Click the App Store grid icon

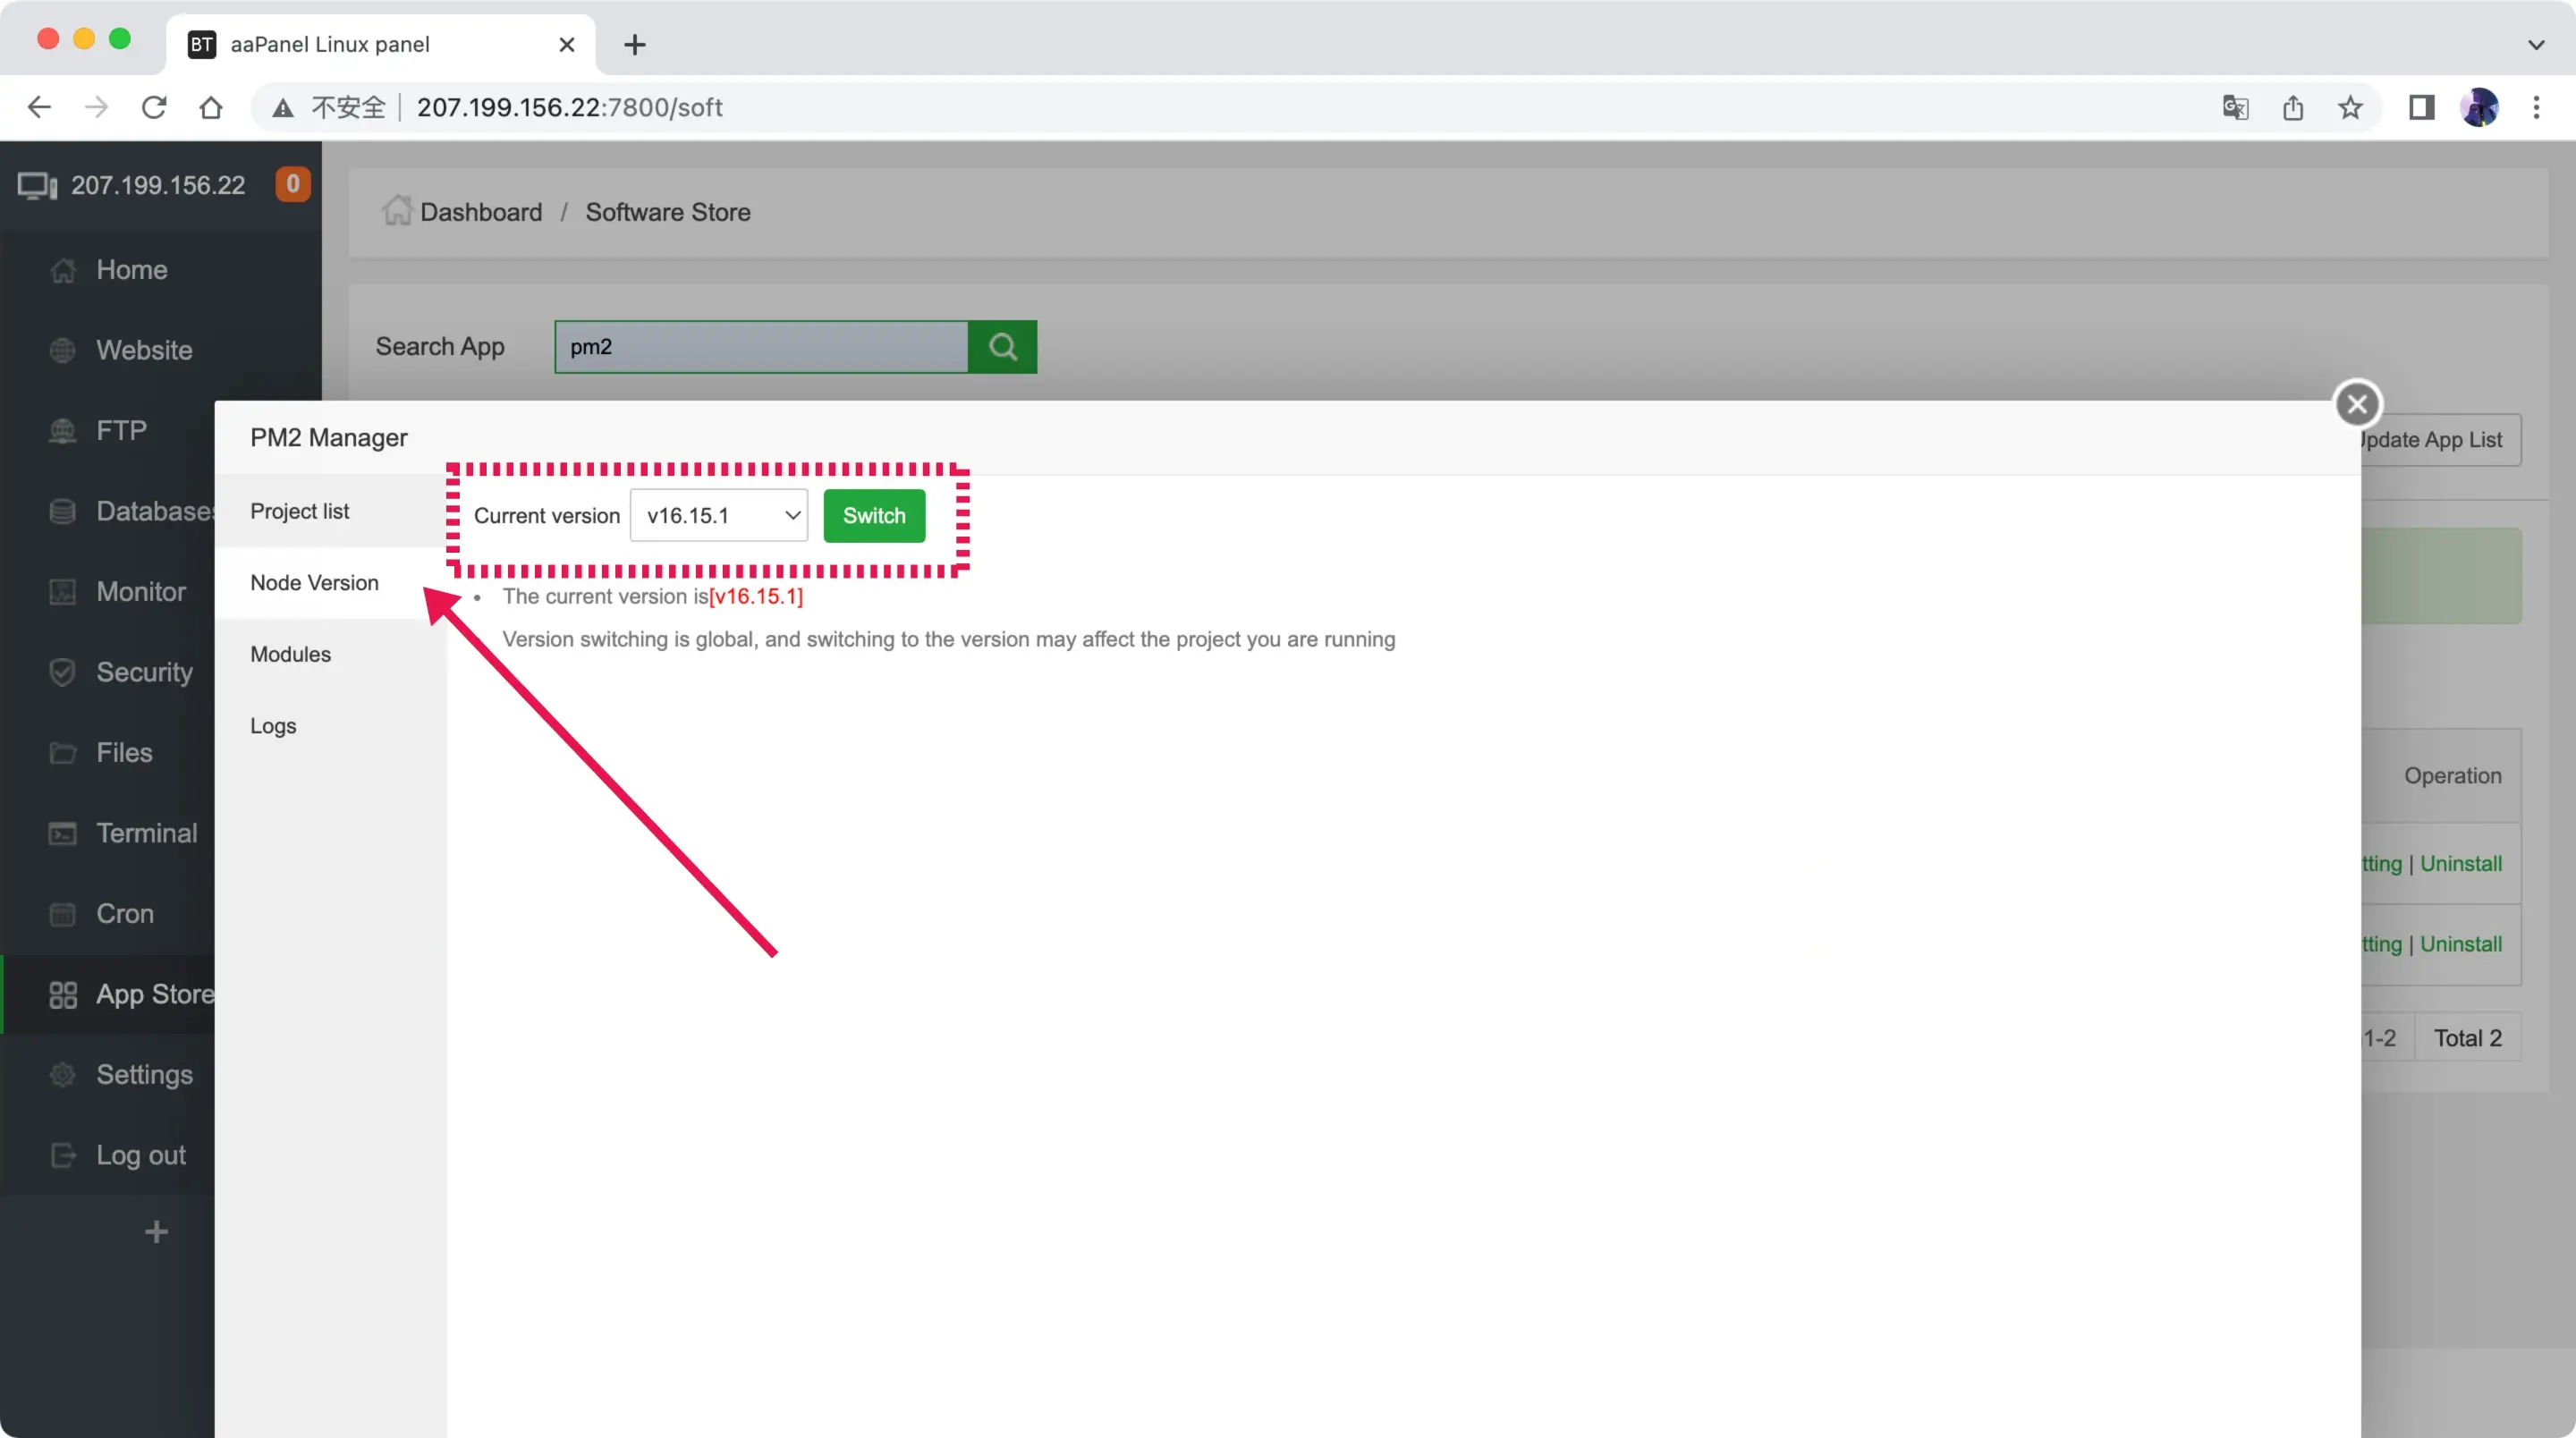pyautogui.click(x=62, y=994)
